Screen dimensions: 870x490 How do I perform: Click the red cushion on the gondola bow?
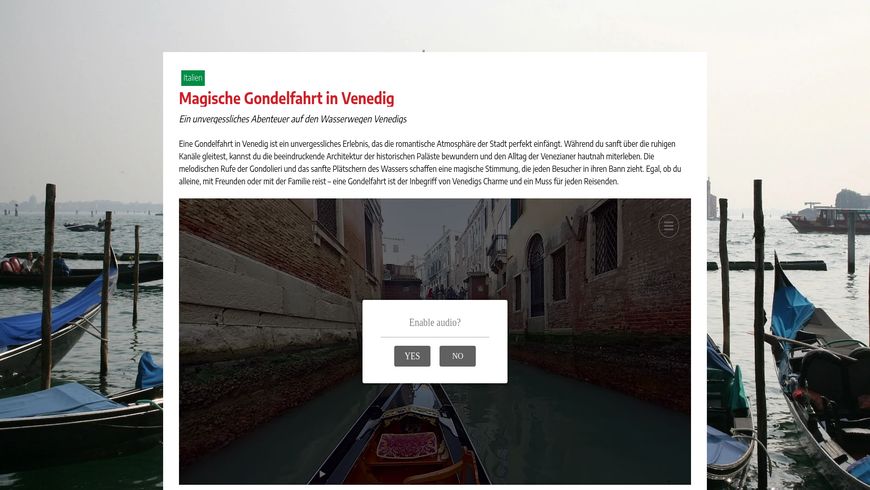point(407,445)
